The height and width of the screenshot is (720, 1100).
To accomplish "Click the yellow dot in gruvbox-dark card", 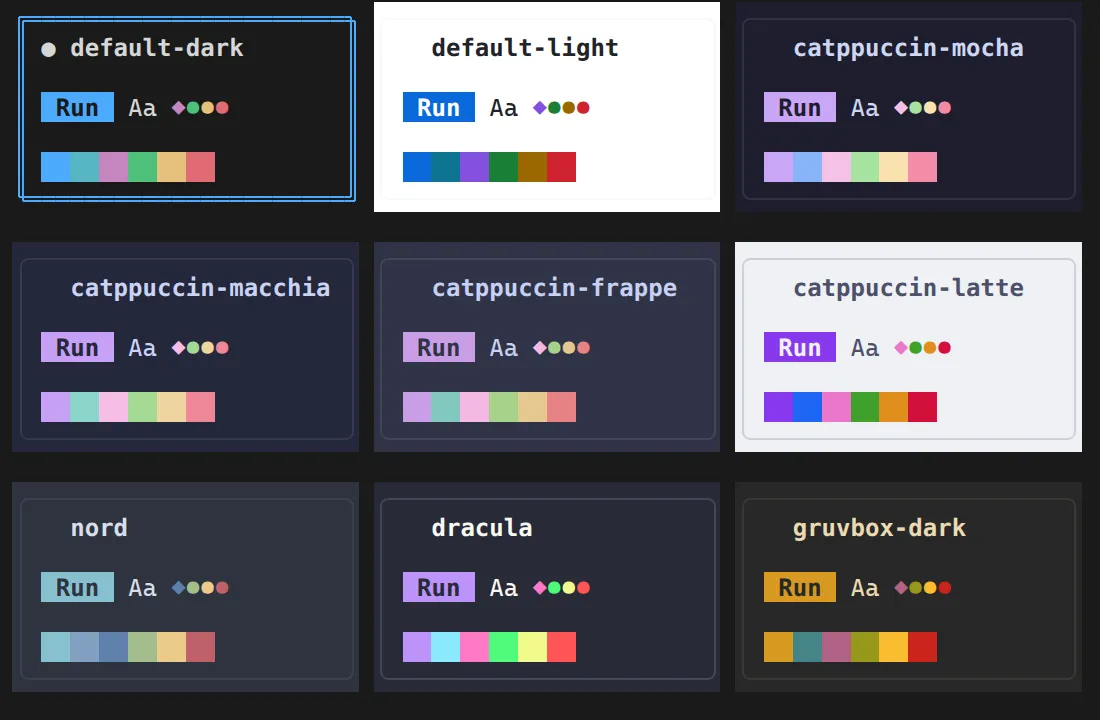I will click(x=930, y=587).
